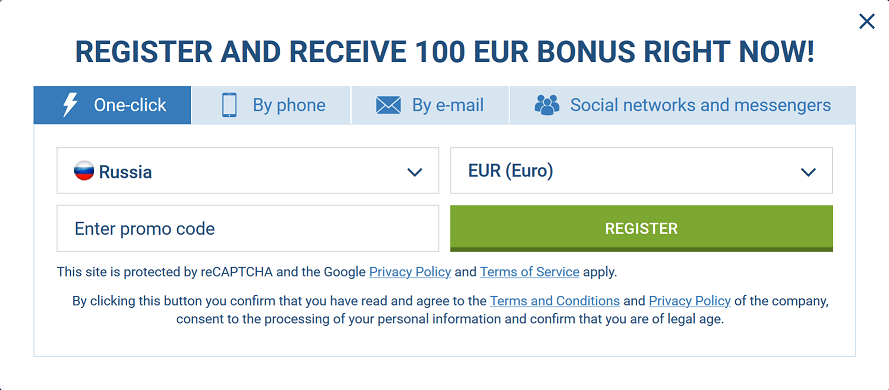
Task: Switch to the One-click tab label
Action: point(130,105)
